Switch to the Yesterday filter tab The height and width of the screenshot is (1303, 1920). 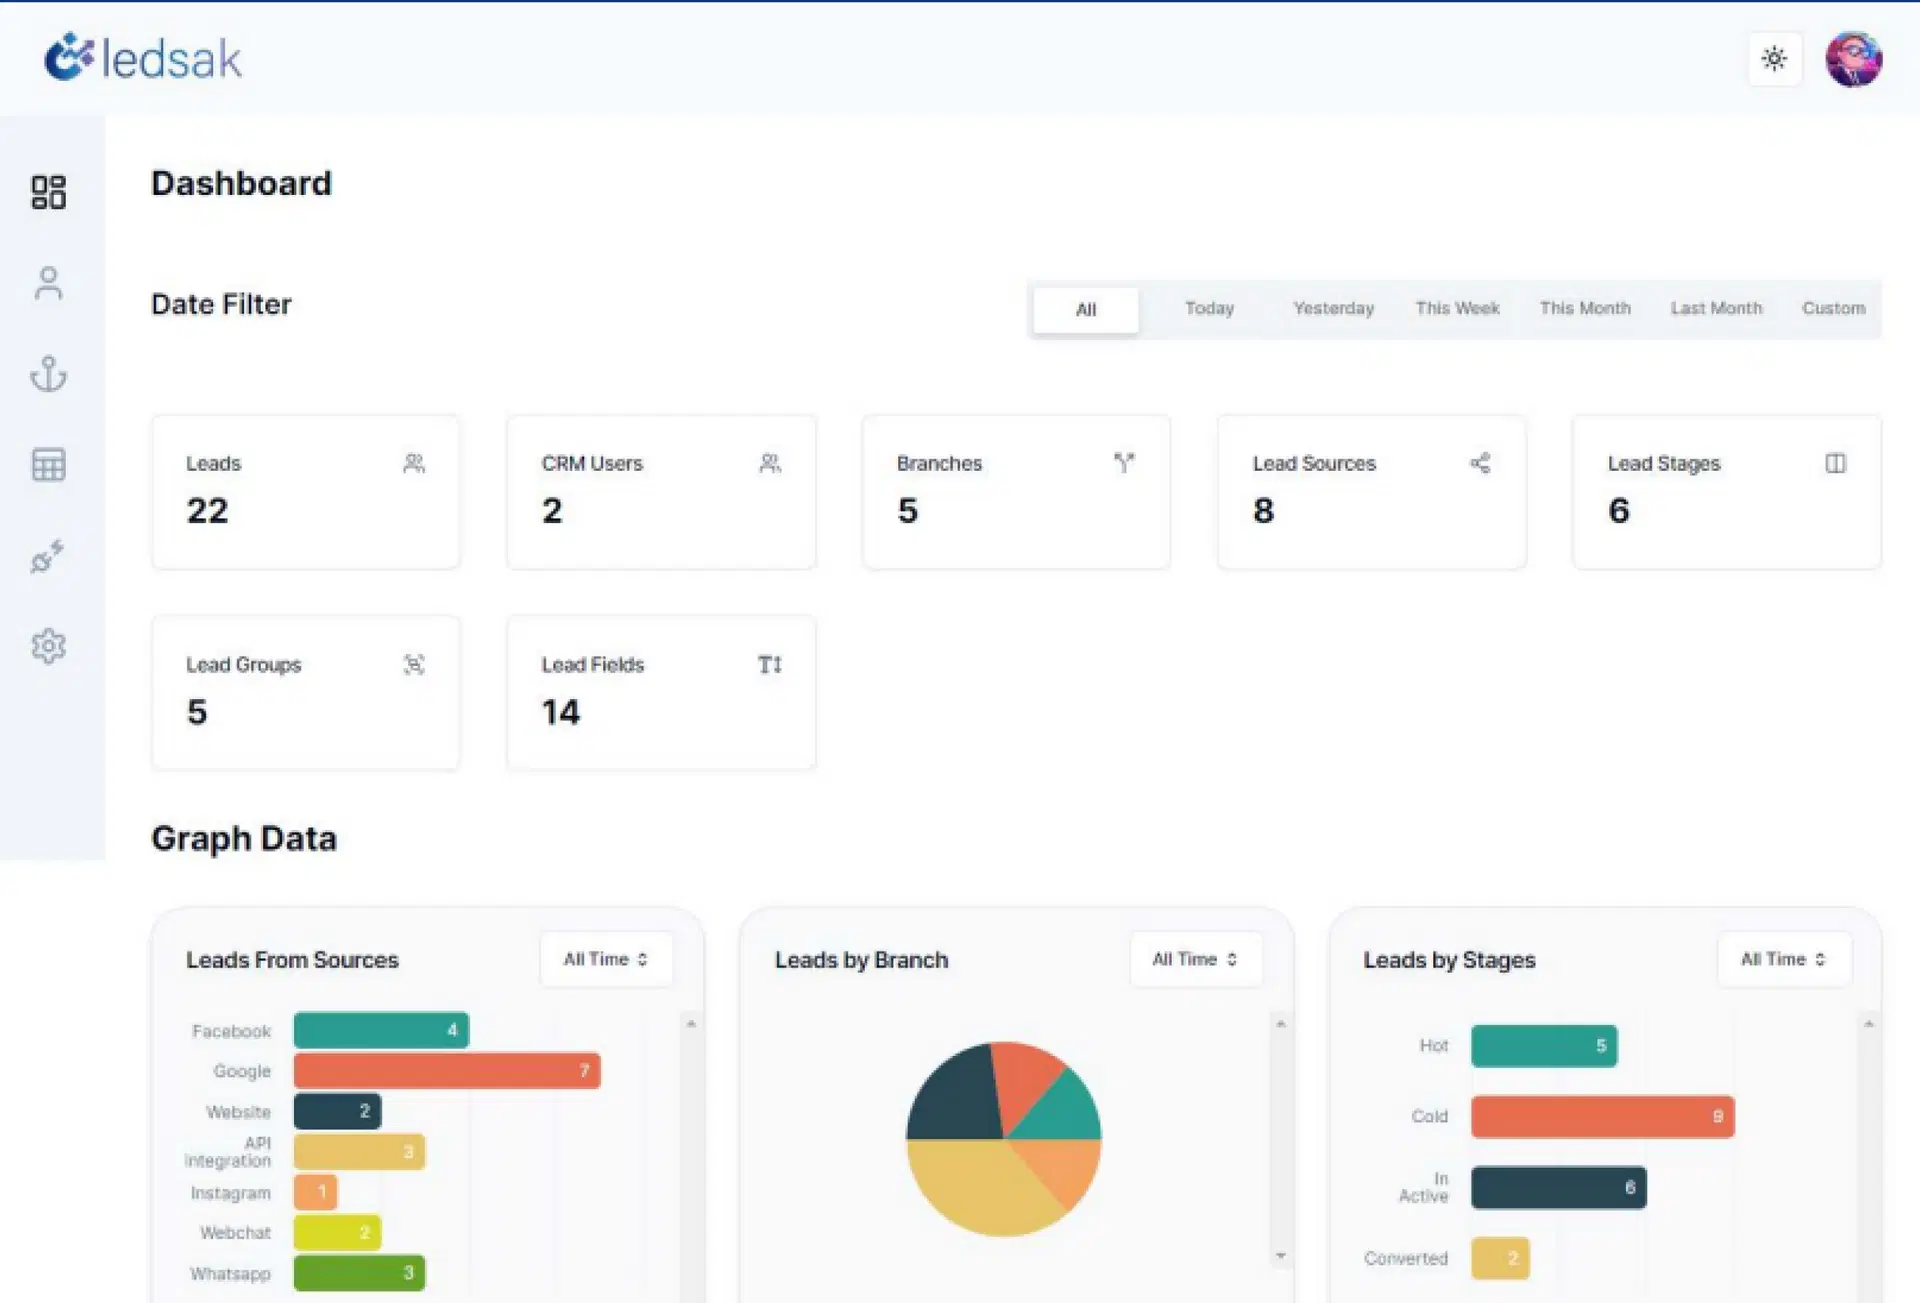pyautogui.click(x=1333, y=308)
